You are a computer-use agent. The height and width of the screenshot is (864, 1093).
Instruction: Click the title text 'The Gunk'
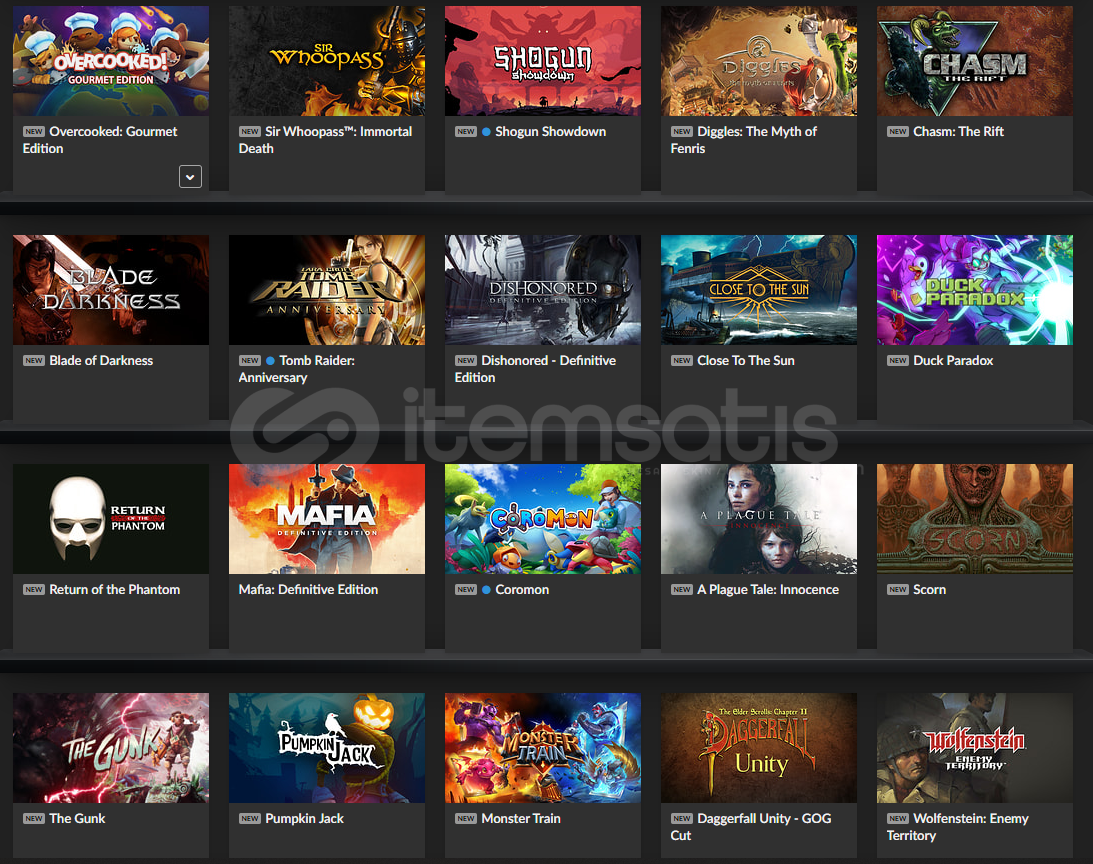77,819
